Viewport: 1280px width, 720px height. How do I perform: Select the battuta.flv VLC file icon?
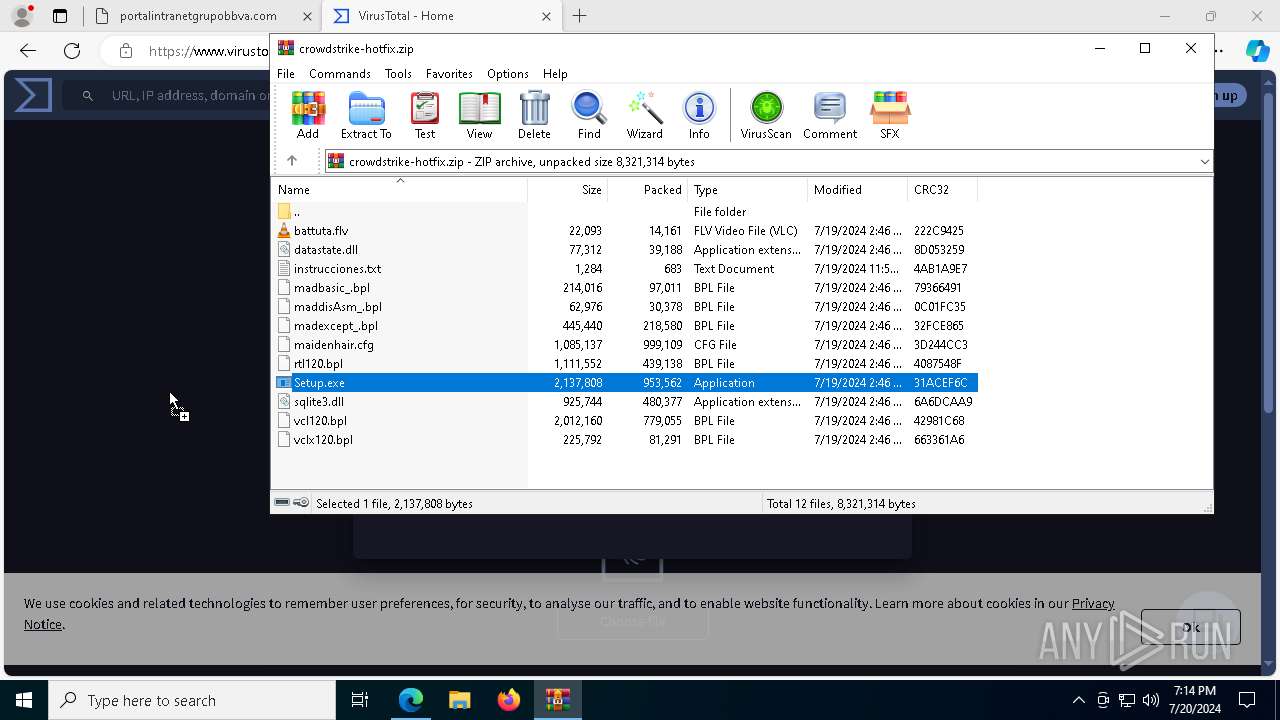(284, 231)
